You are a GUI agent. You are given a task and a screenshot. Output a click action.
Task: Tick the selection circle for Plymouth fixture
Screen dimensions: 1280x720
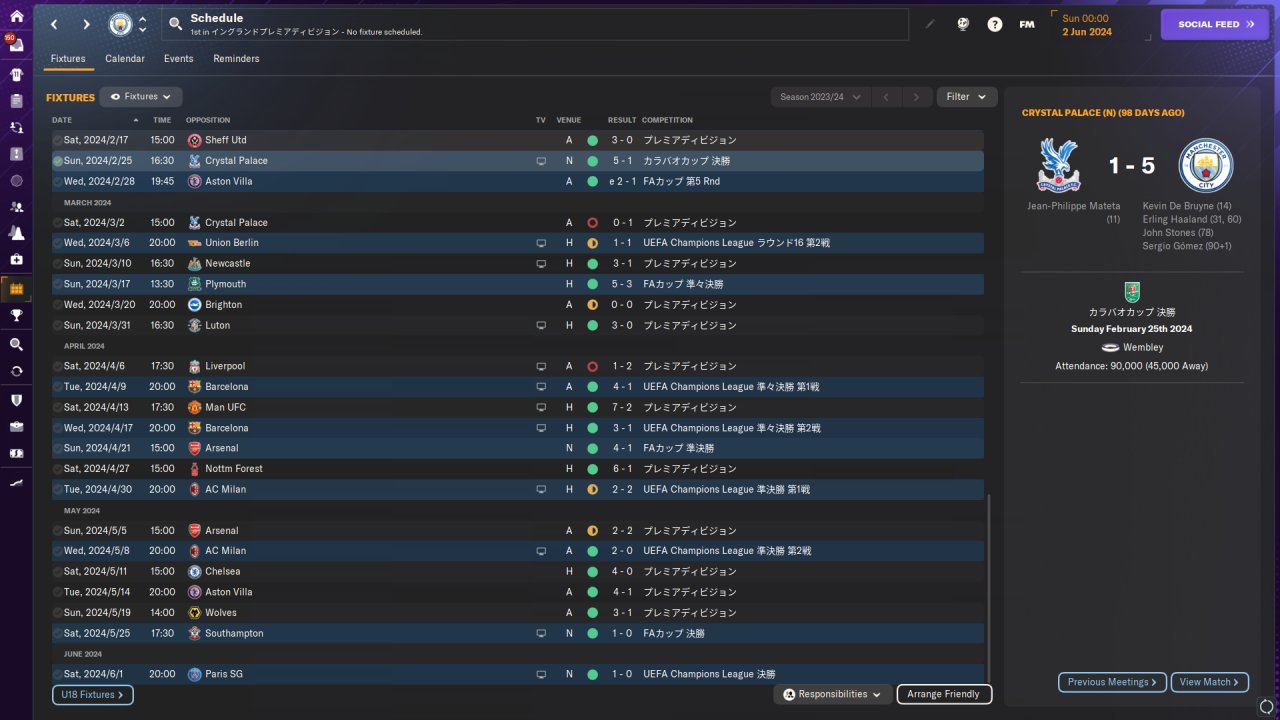[57, 284]
